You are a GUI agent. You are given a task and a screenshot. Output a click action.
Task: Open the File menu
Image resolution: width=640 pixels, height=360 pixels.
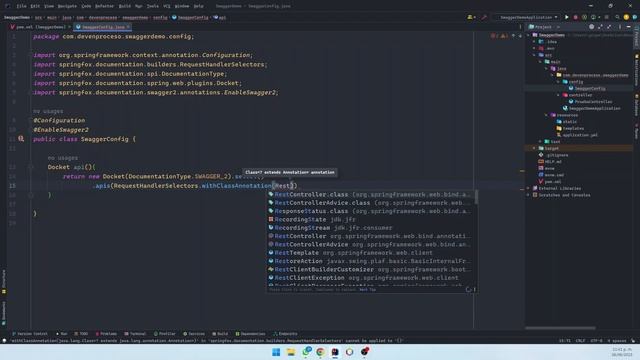22,6
